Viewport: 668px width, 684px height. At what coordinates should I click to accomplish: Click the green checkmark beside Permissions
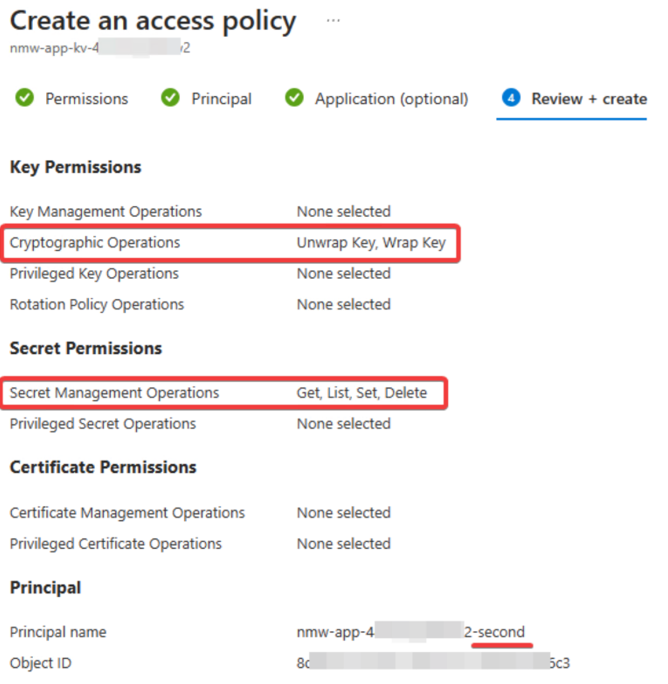24,98
